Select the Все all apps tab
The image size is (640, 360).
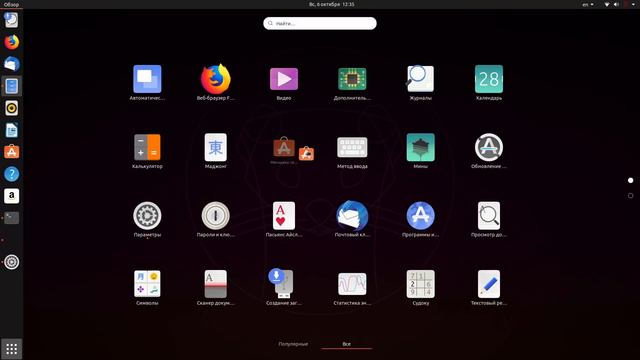click(347, 344)
